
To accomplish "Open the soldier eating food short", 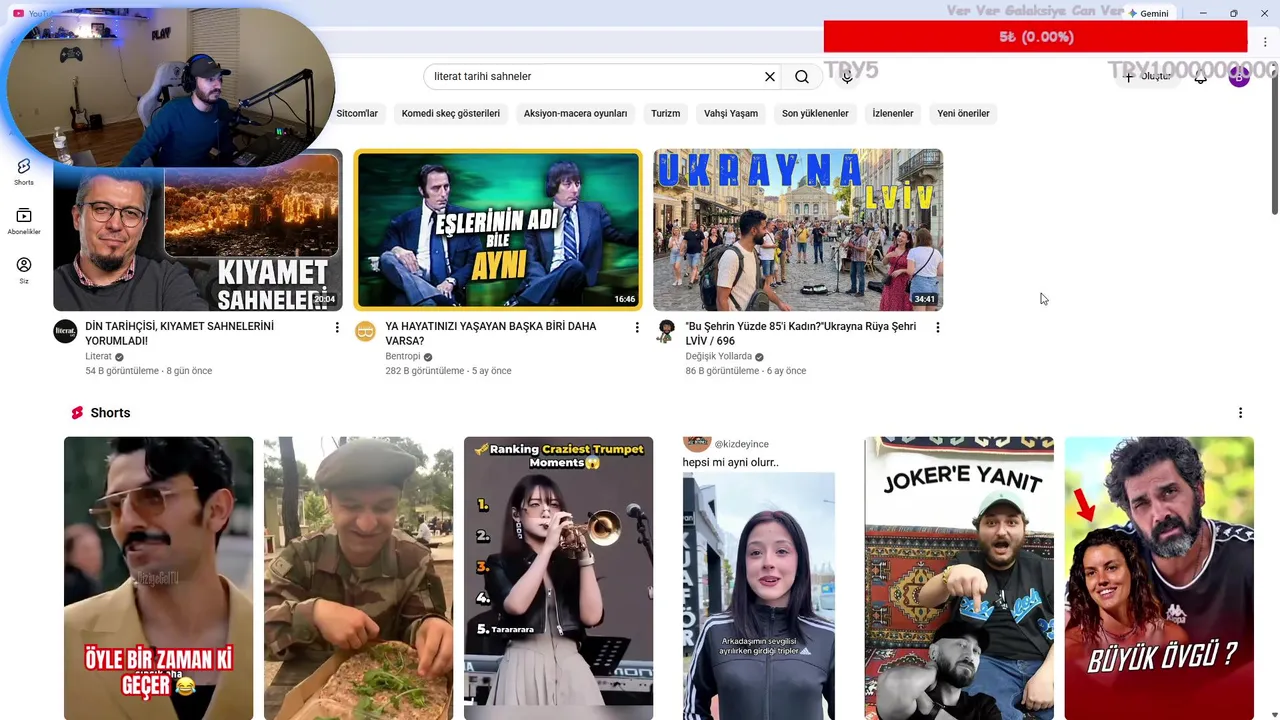I will pos(358,578).
